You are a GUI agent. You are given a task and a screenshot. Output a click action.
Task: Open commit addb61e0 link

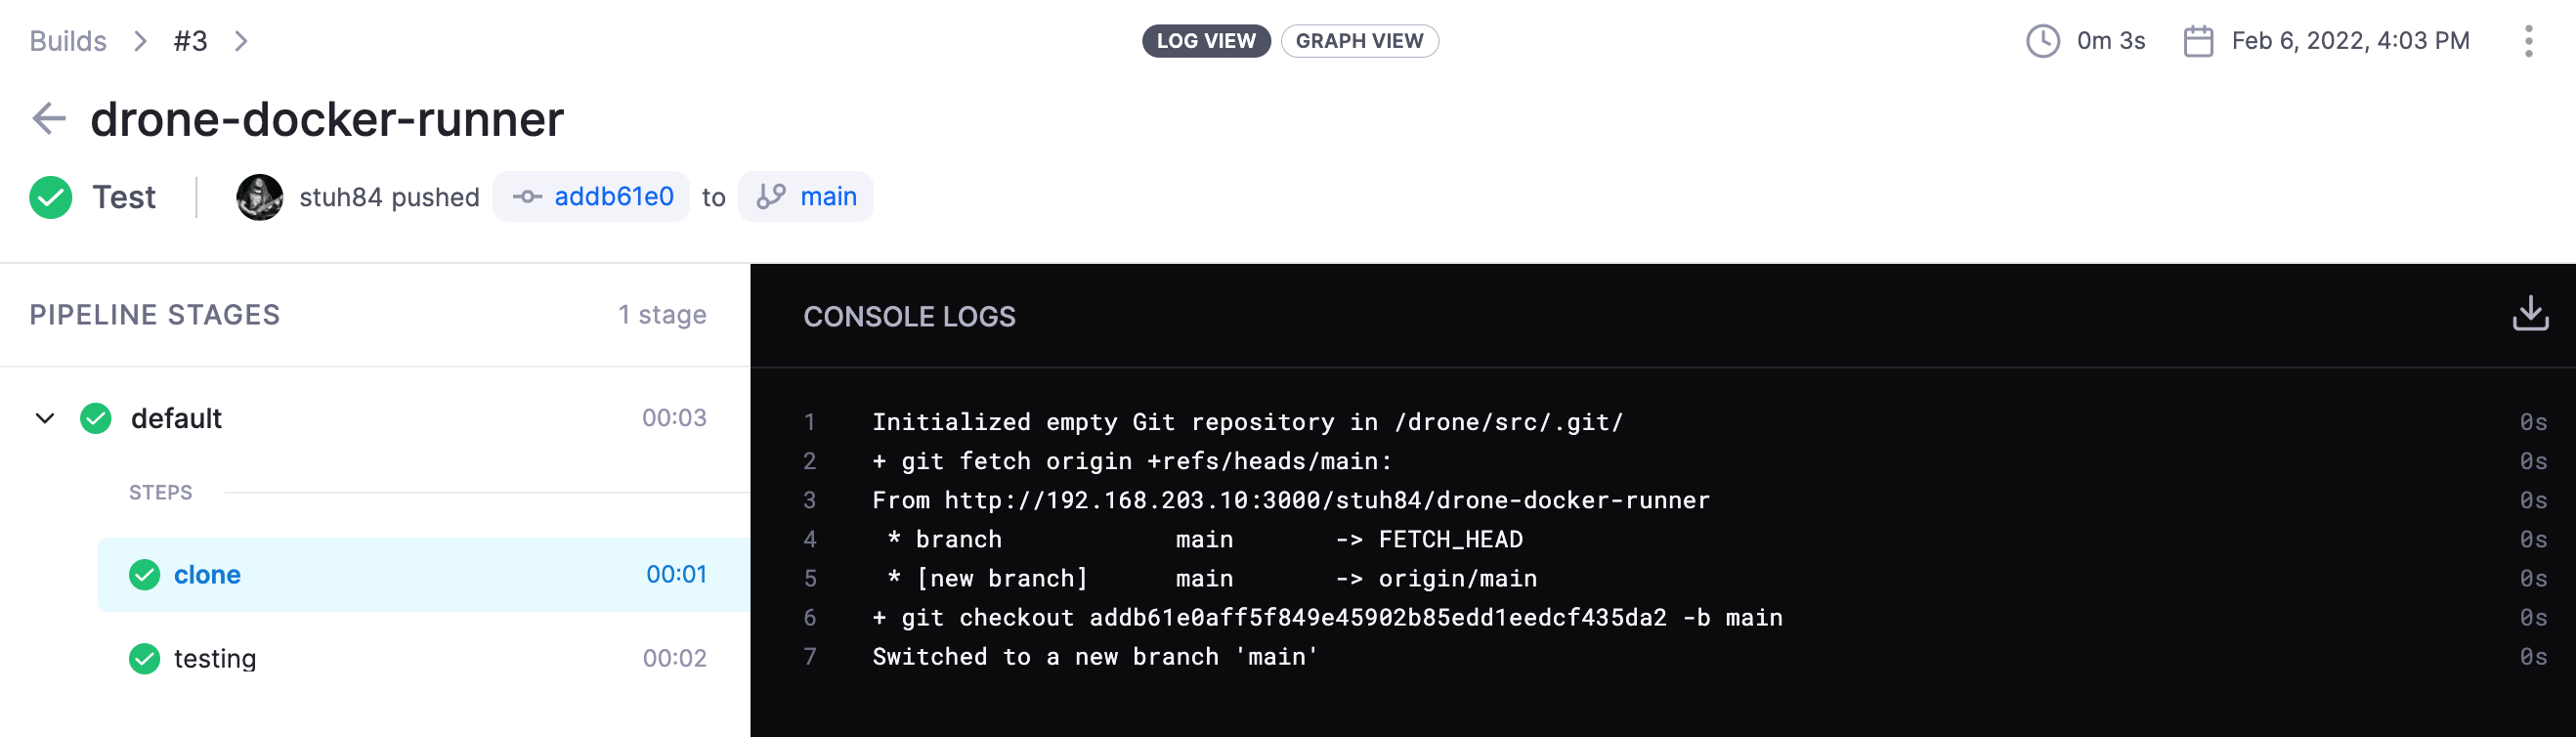coord(612,197)
